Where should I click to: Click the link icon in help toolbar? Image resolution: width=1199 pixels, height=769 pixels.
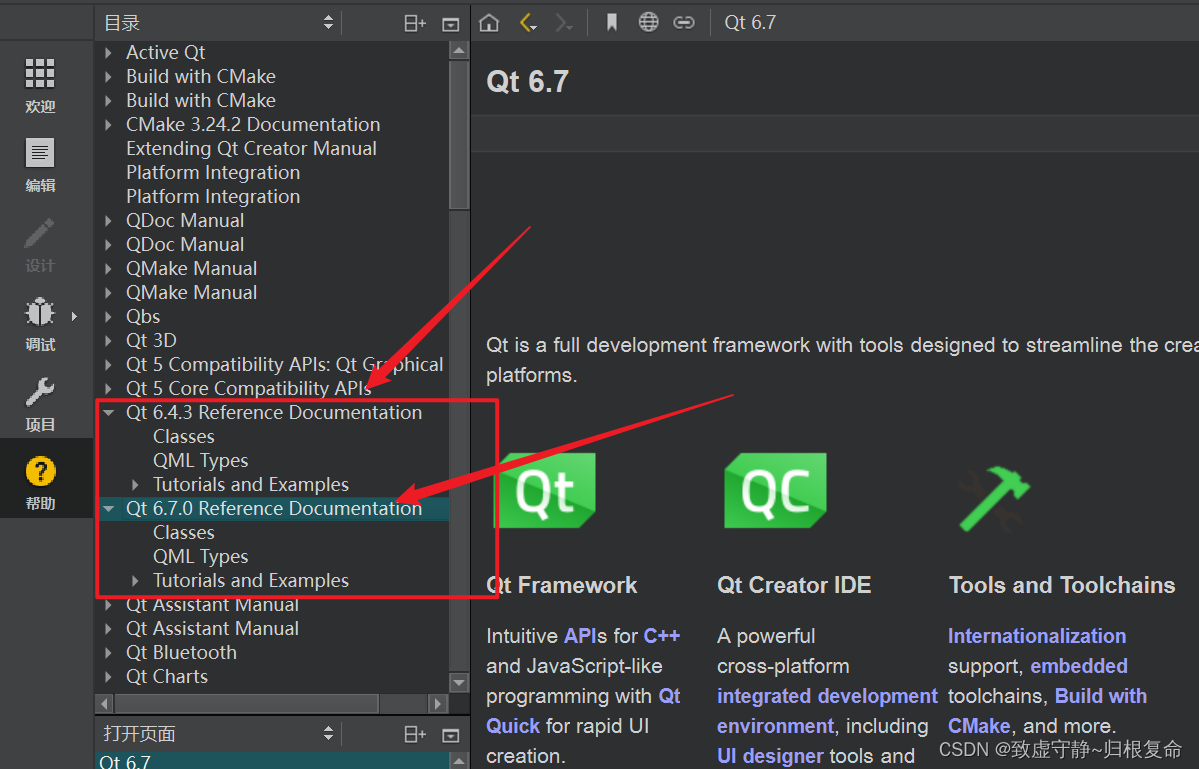click(684, 23)
